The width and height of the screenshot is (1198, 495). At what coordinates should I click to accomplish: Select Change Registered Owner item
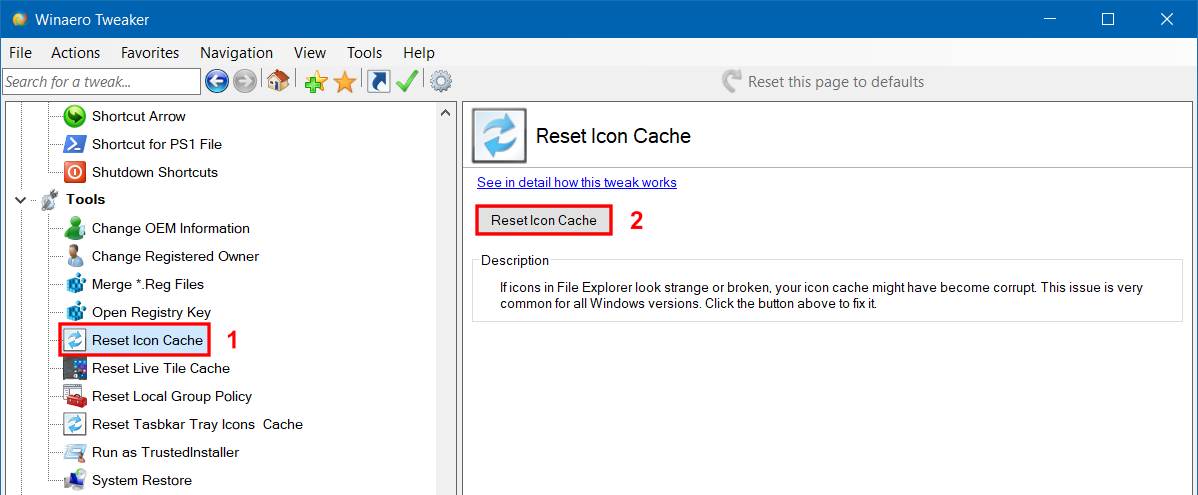pyautogui.click(x=175, y=256)
